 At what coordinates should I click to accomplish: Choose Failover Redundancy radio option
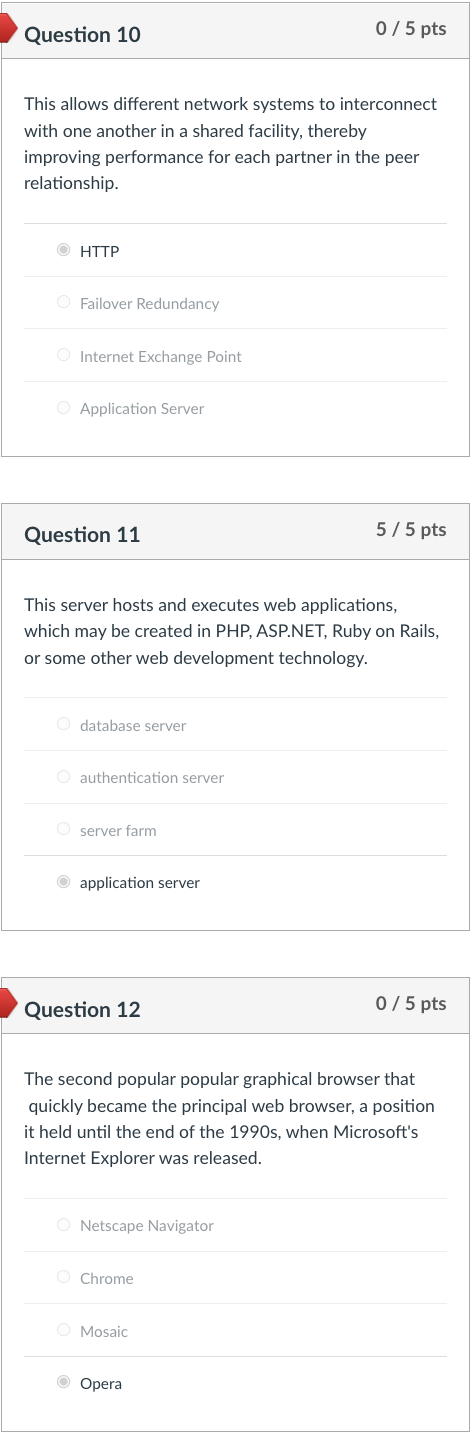64,303
